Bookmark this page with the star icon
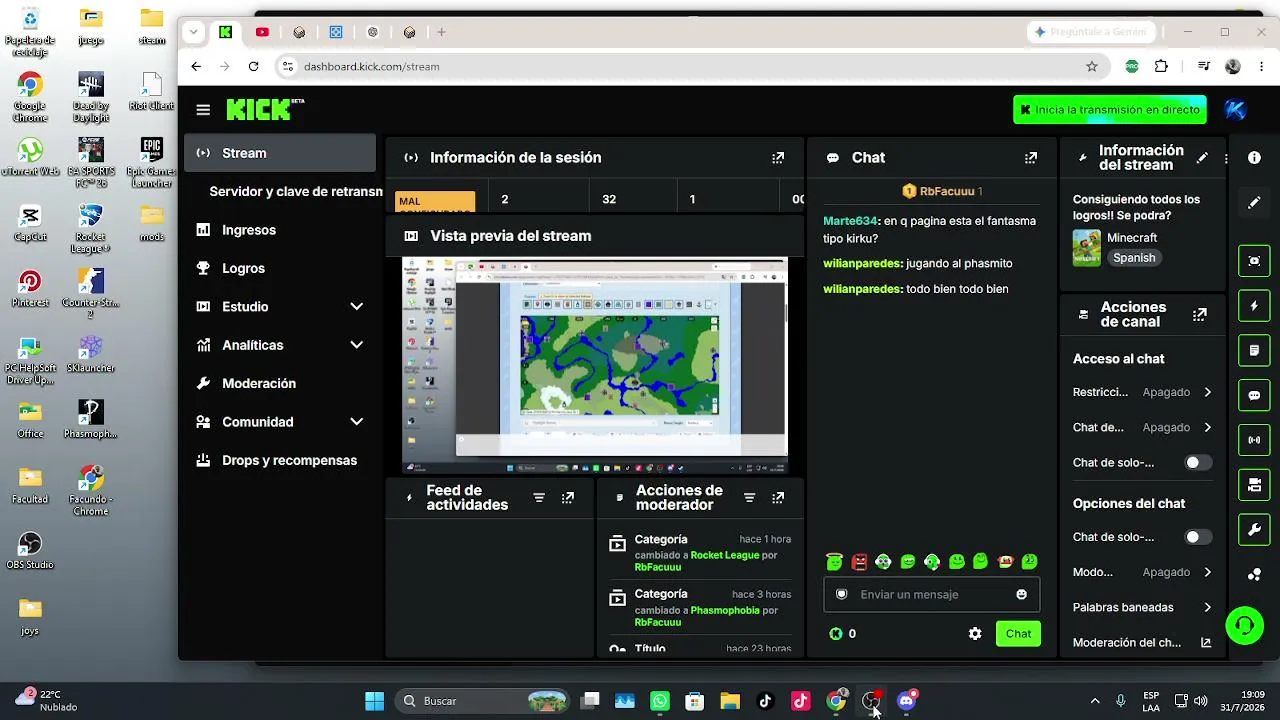Image resolution: width=1280 pixels, height=720 pixels. click(1092, 67)
